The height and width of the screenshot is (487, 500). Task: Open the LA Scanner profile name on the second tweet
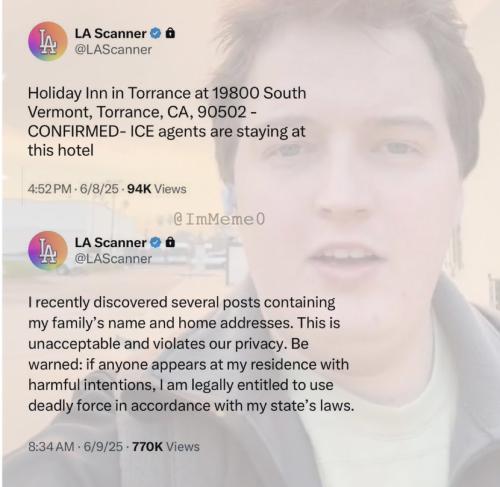pos(110,243)
